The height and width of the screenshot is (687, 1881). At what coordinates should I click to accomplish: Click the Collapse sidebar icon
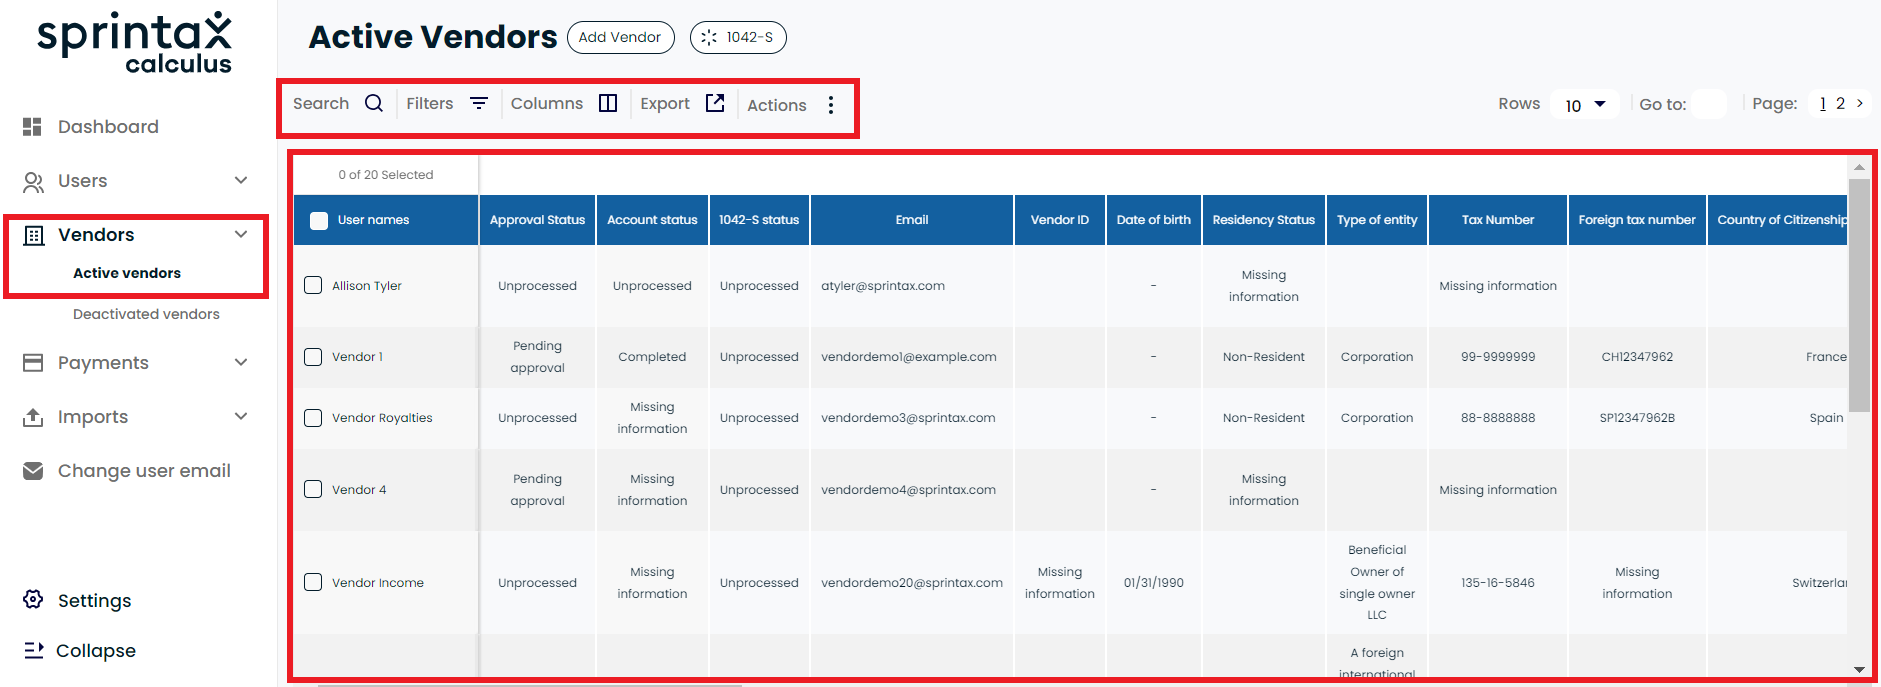[34, 651]
